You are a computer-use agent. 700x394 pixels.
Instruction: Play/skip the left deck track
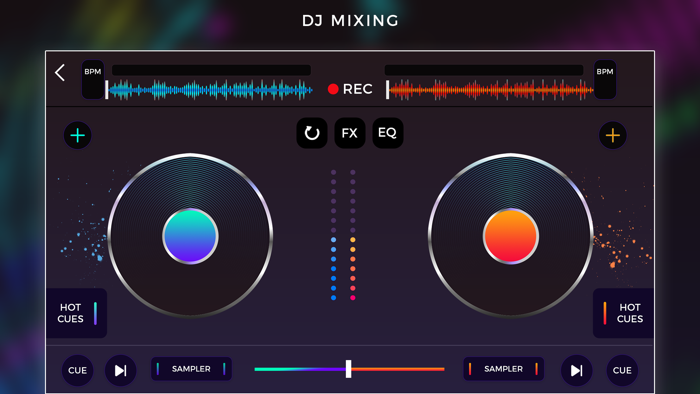pos(121,370)
